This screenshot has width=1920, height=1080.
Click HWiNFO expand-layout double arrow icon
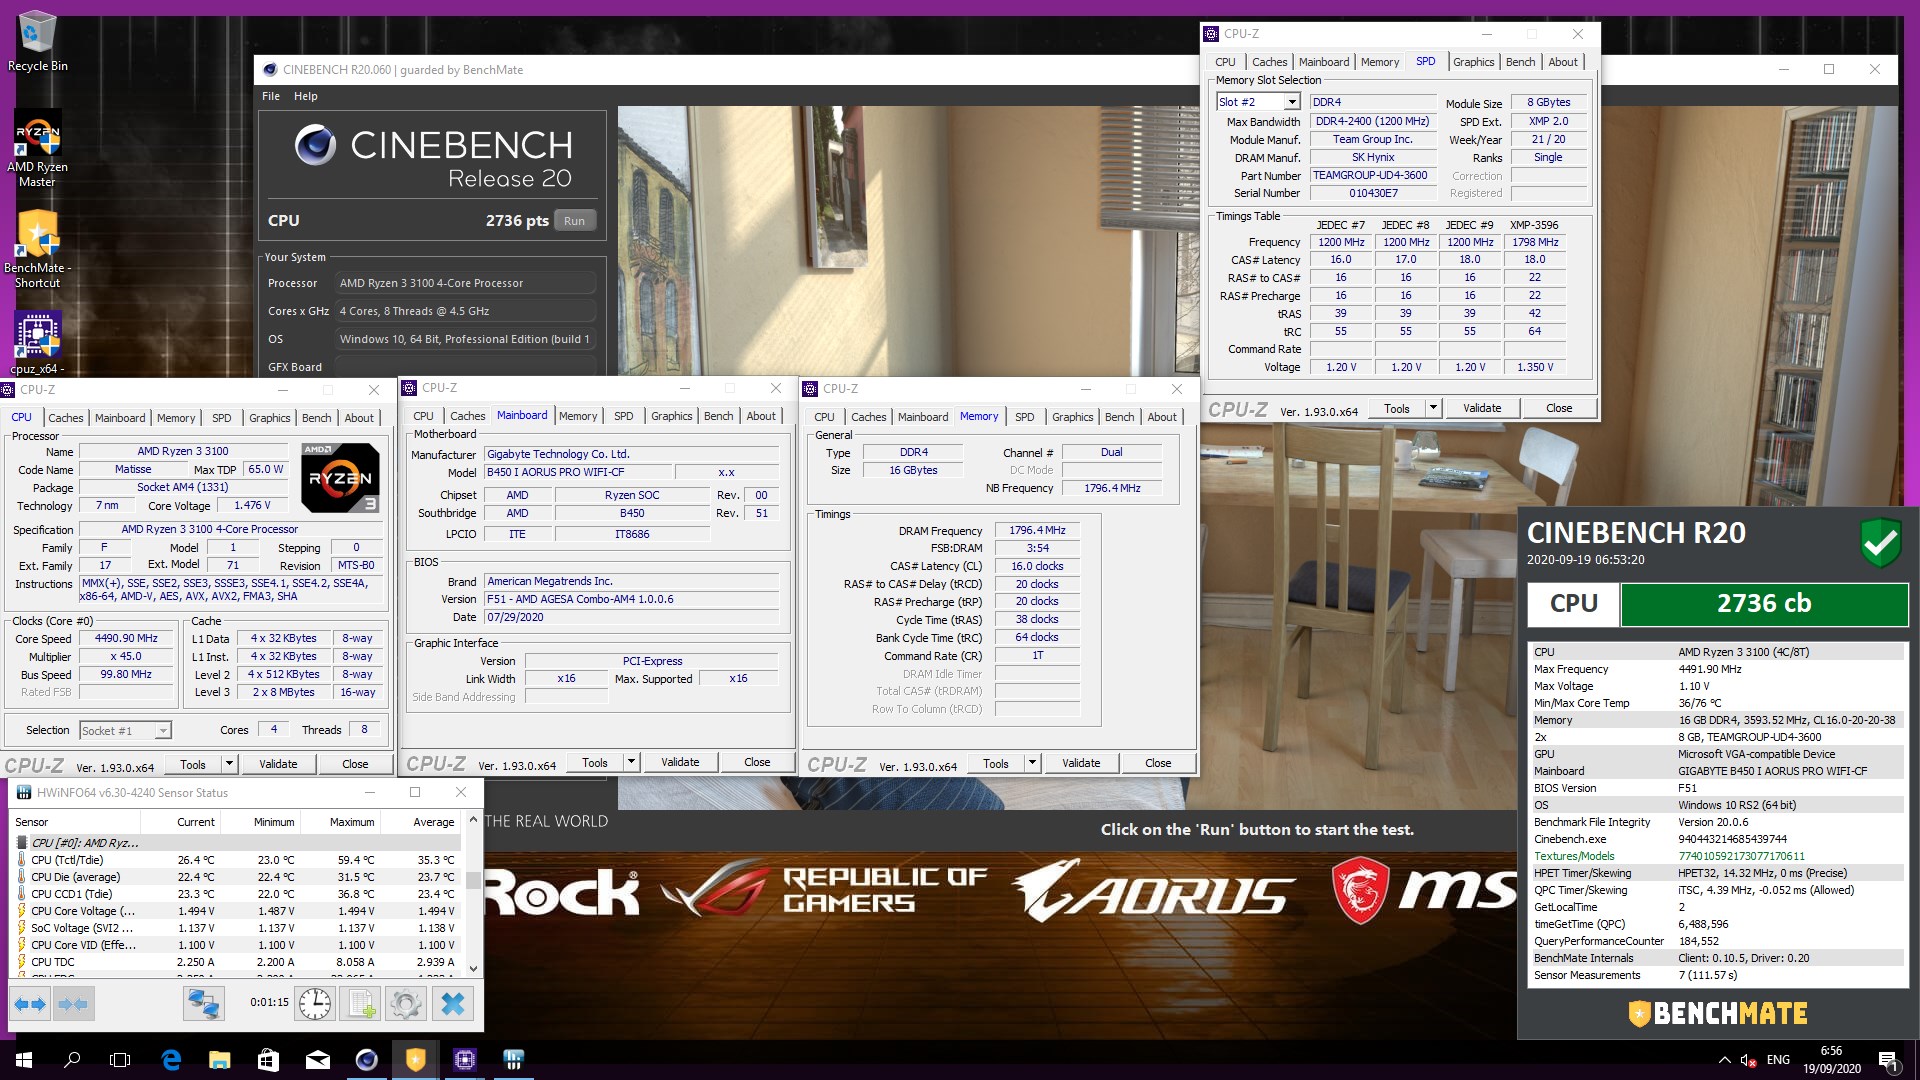pyautogui.click(x=30, y=1003)
